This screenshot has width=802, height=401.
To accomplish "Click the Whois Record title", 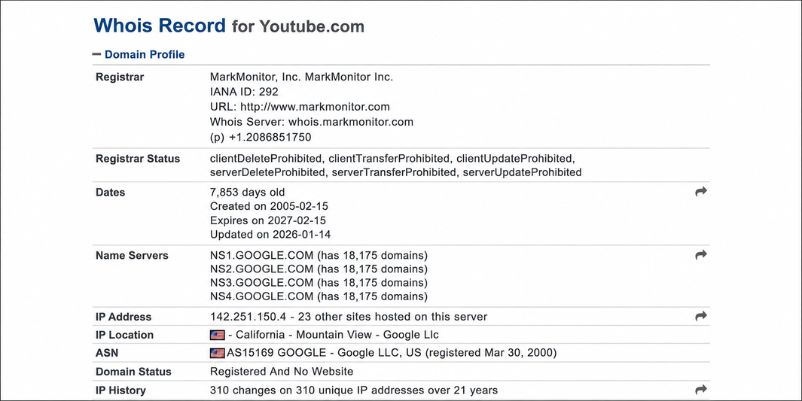I will coord(159,26).
